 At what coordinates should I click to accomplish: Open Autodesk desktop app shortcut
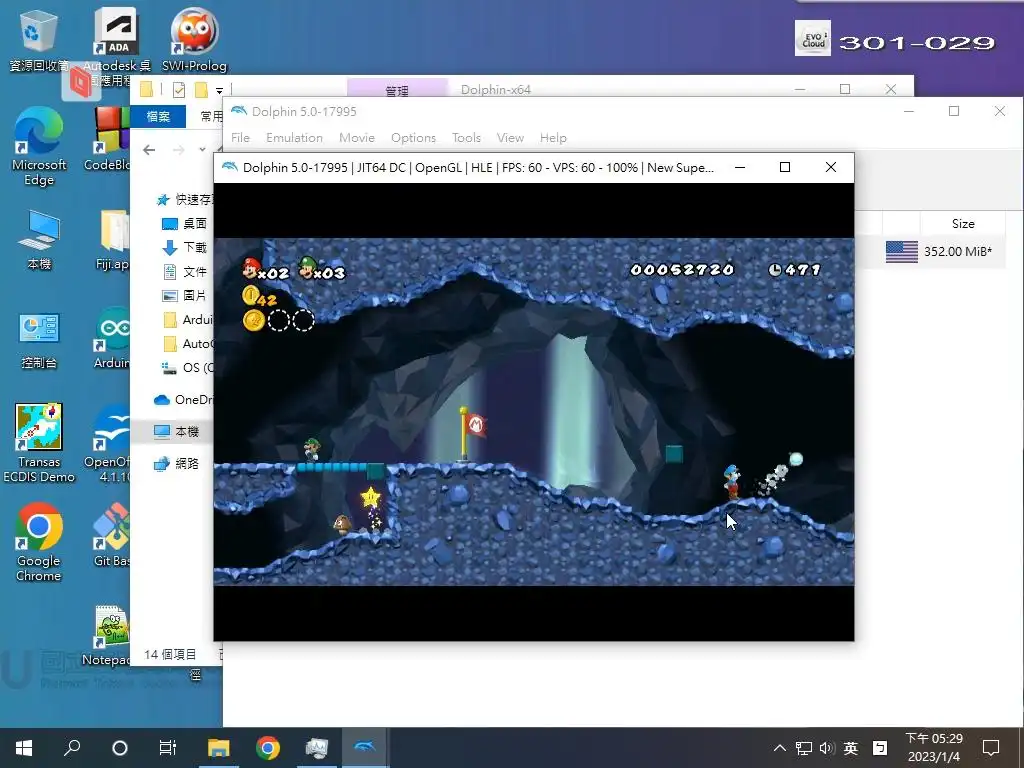116,44
